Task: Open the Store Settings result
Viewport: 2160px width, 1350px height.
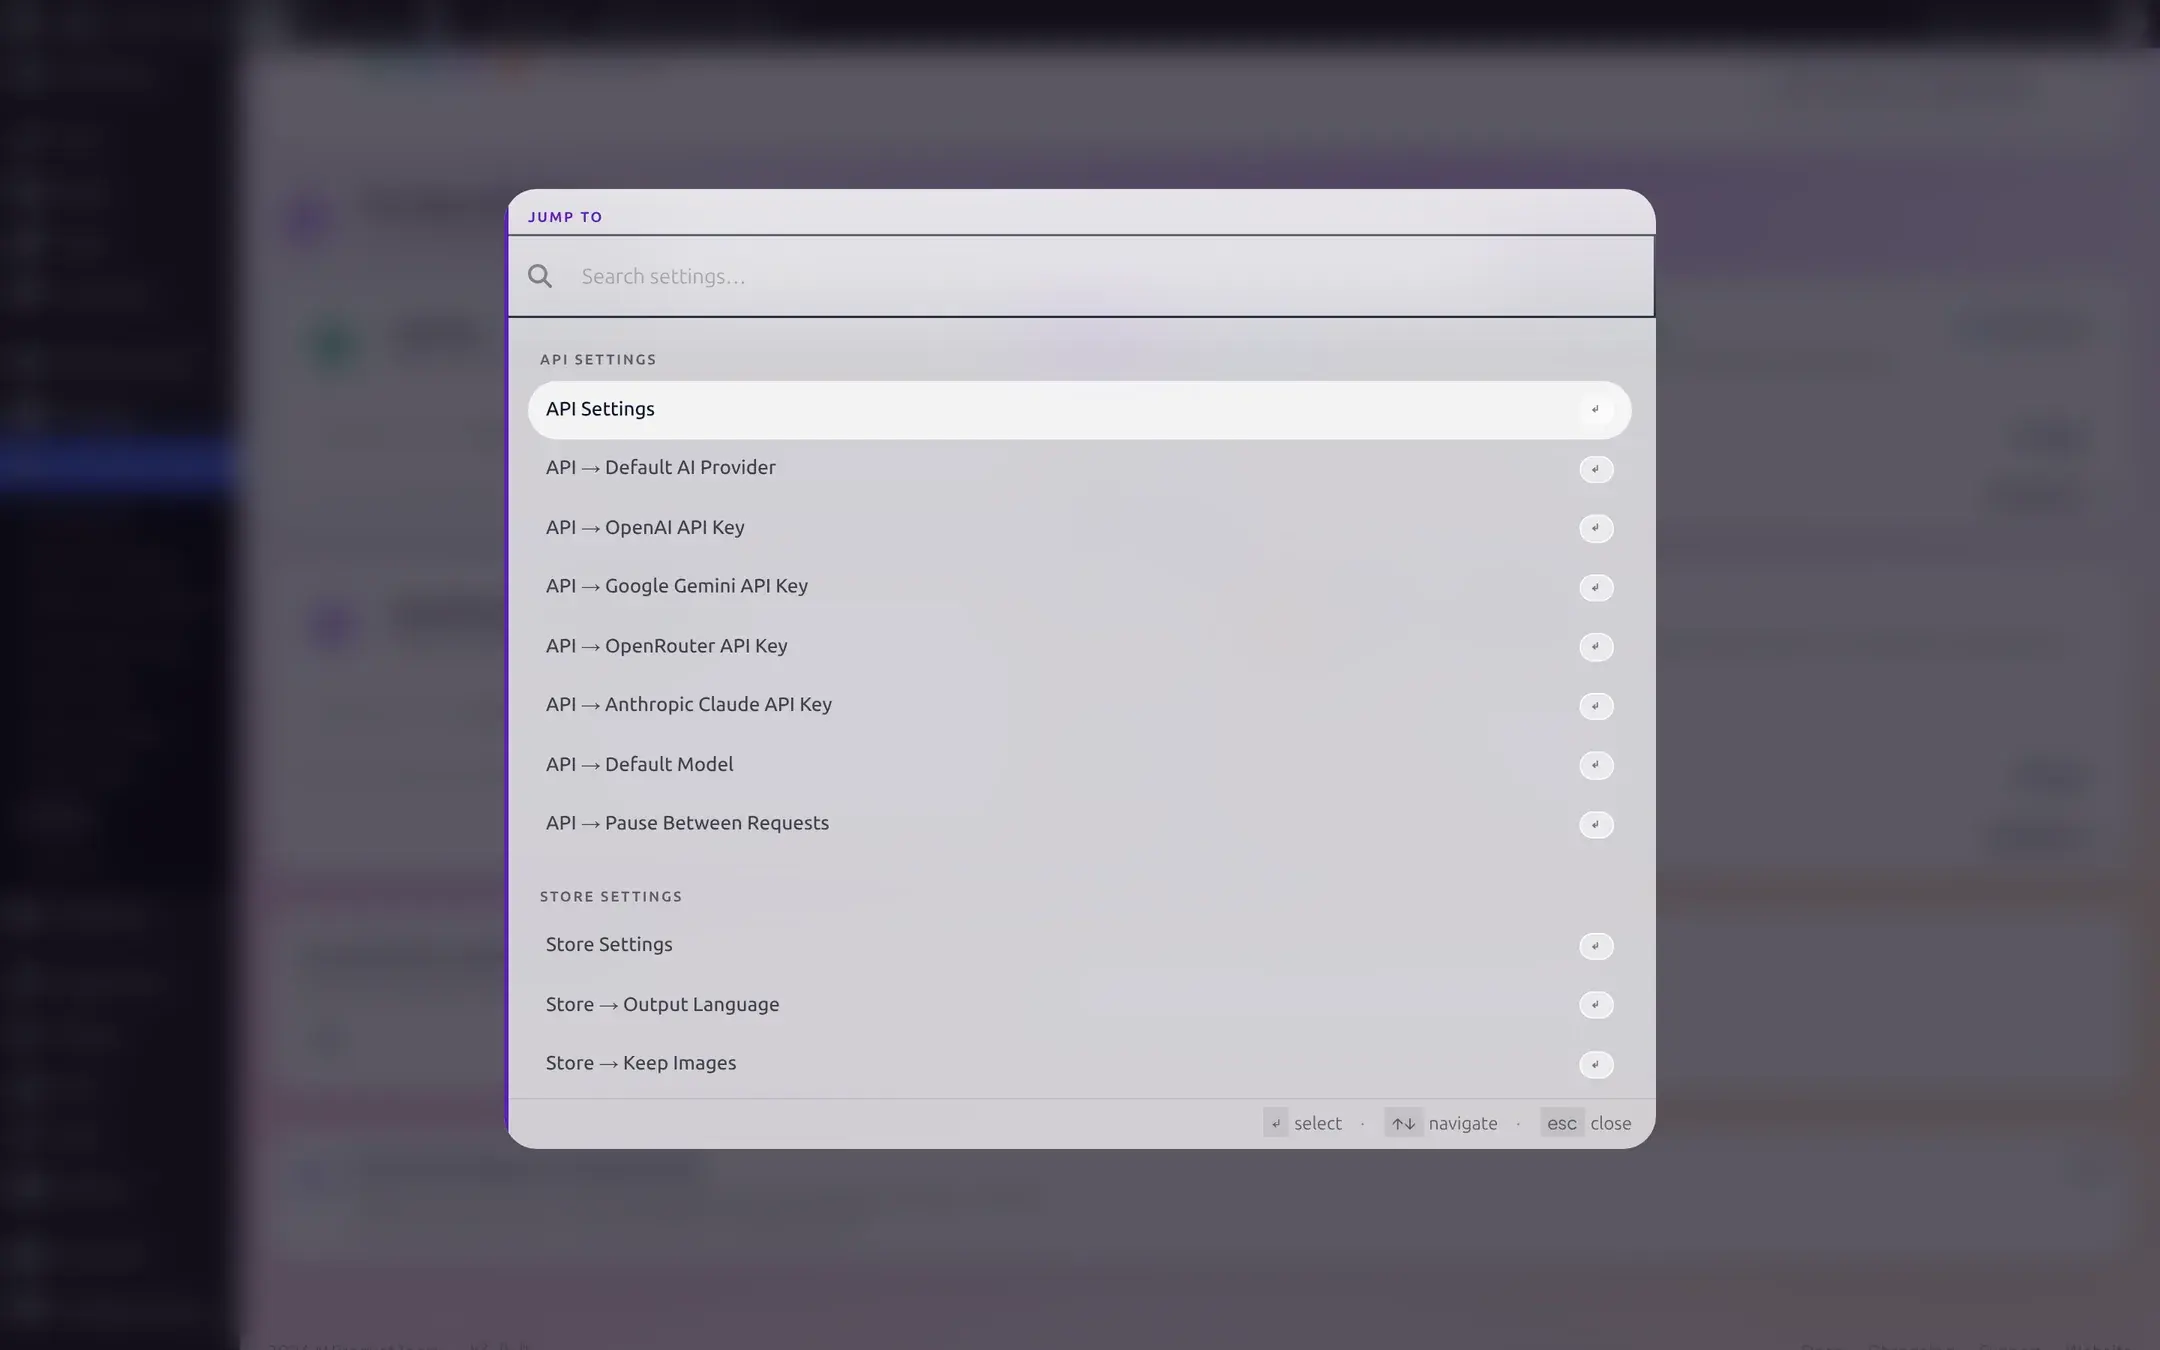Action: coord(1079,945)
